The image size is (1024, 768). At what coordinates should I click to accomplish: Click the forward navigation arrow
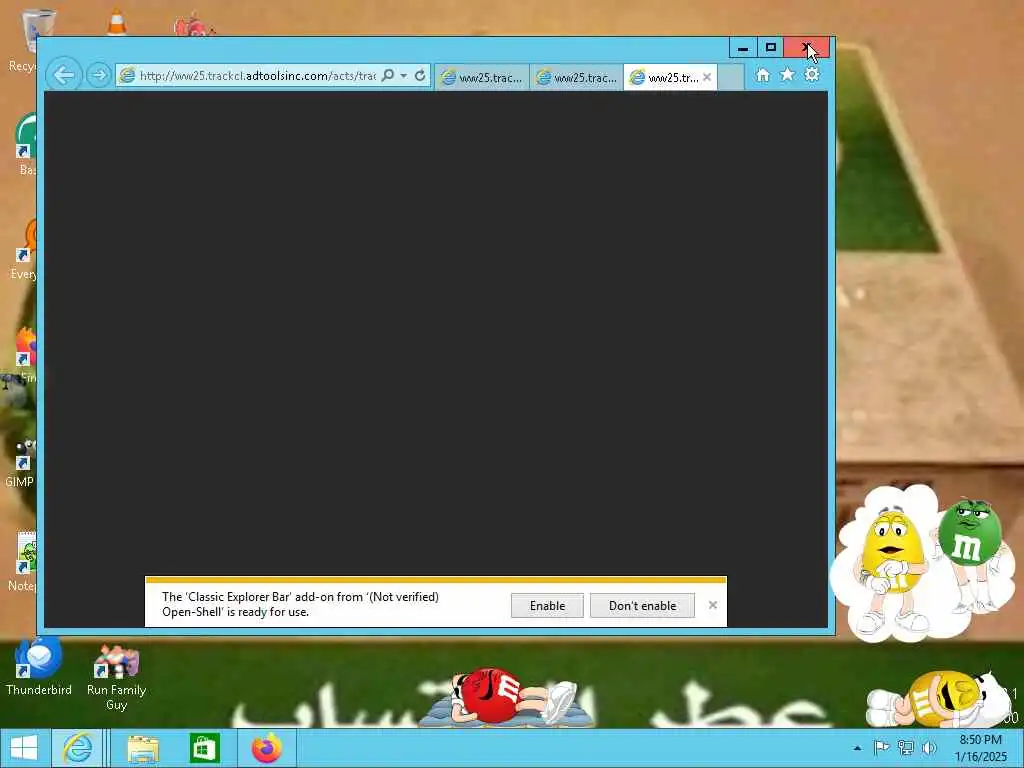pos(99,76)
